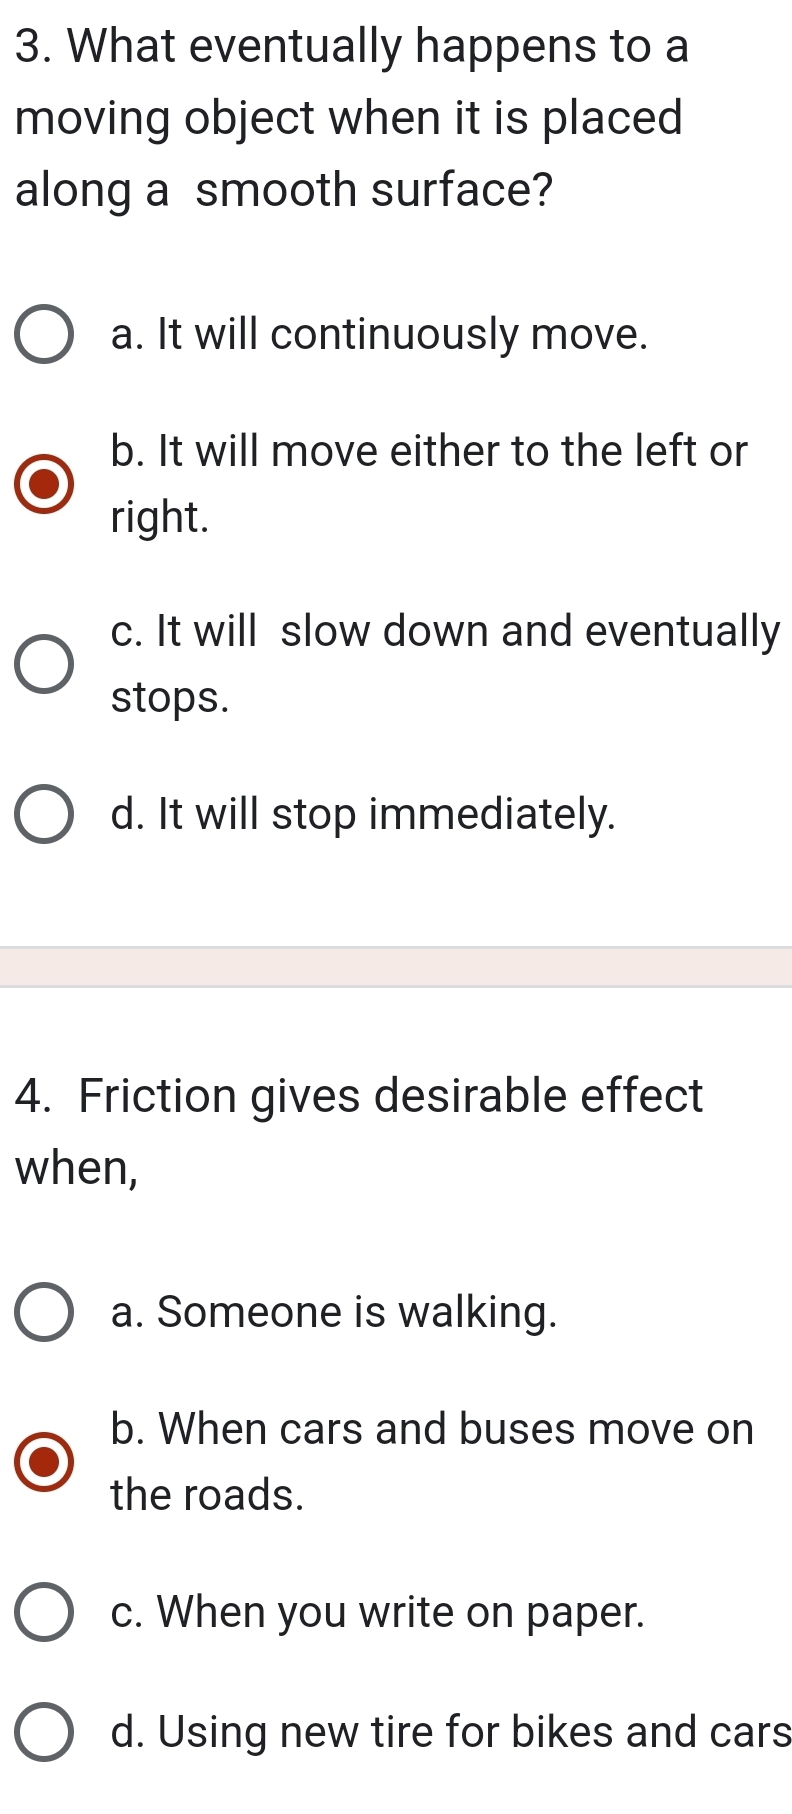The image size is (792, 1814).
Task: Select the 'It will stop immediately' radio button
Action: pos(44,815)
